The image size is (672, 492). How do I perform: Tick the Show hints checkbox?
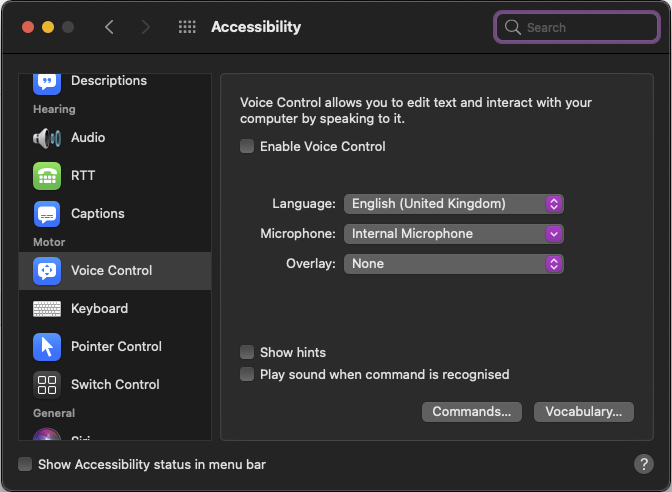(247, 353)
